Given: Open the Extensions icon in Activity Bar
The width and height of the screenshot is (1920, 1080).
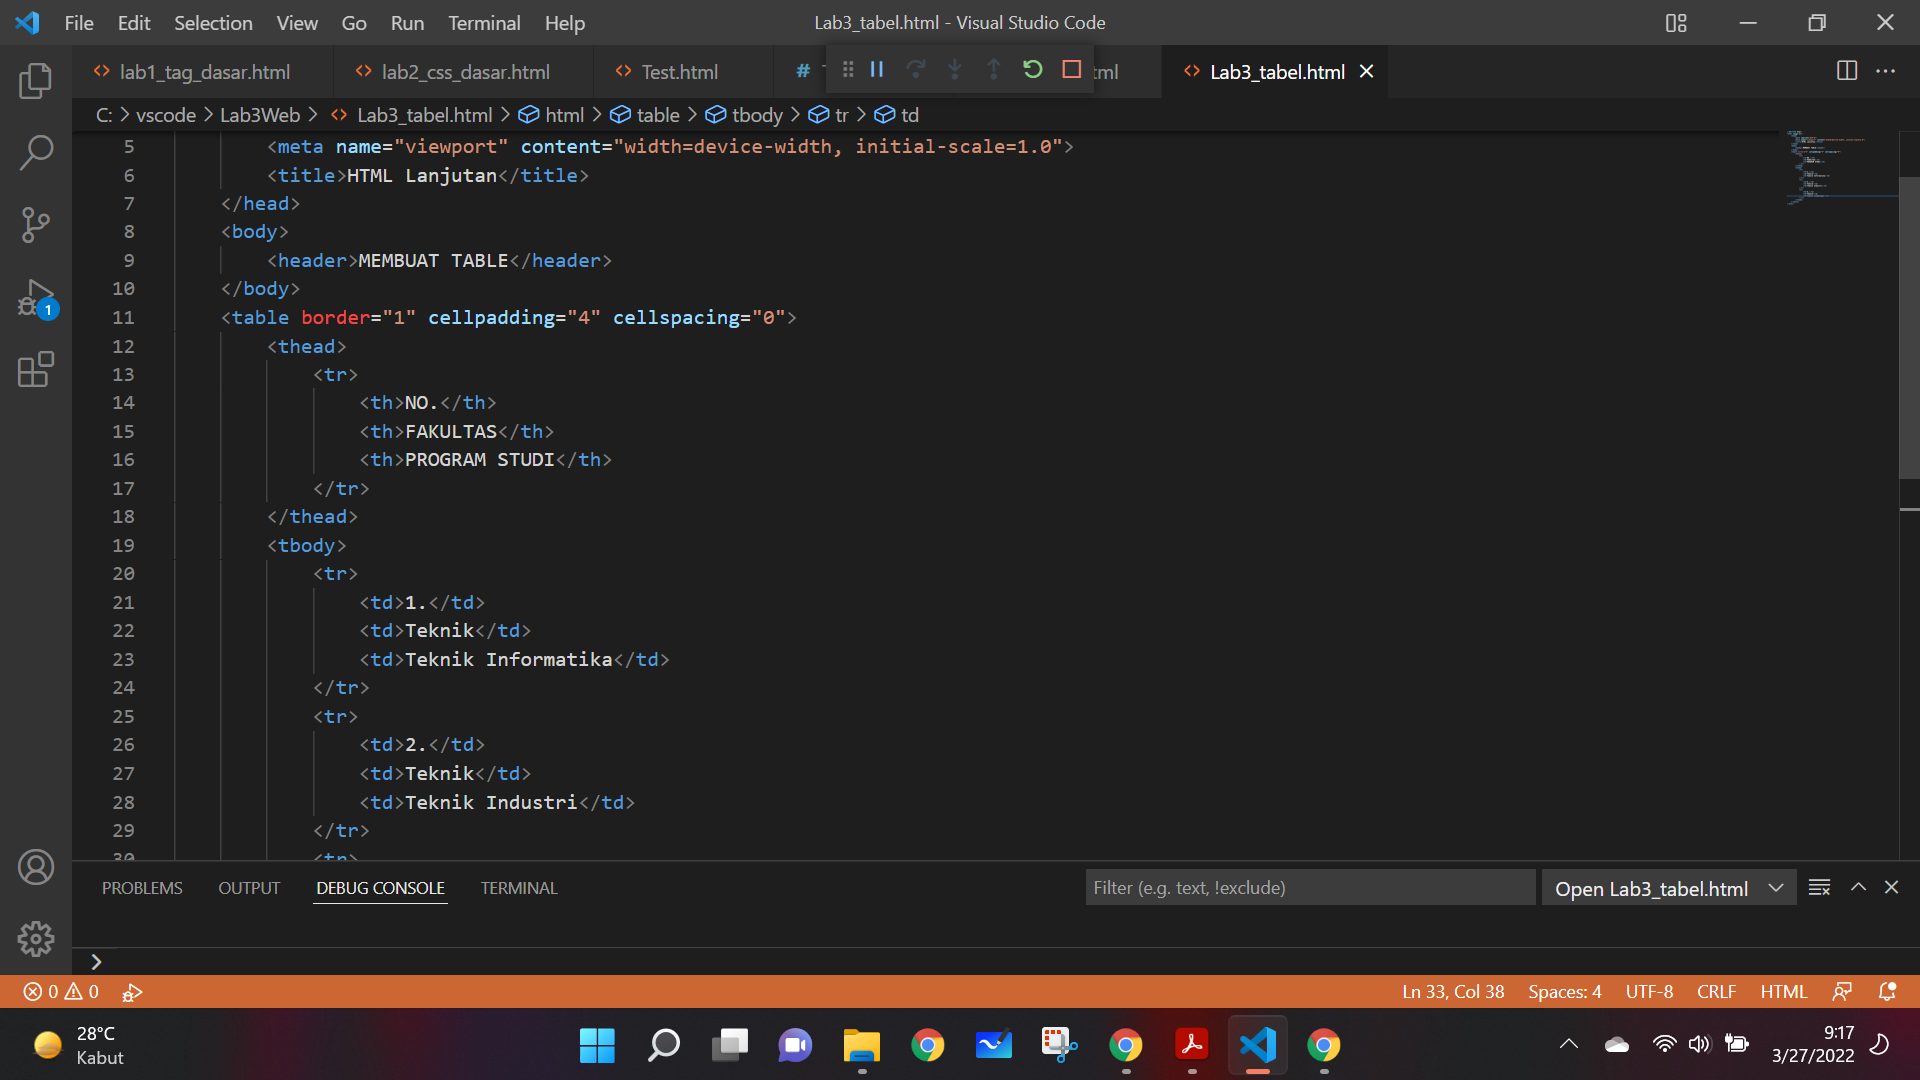Looking at the screenshot, I should [x=36, y=369].
